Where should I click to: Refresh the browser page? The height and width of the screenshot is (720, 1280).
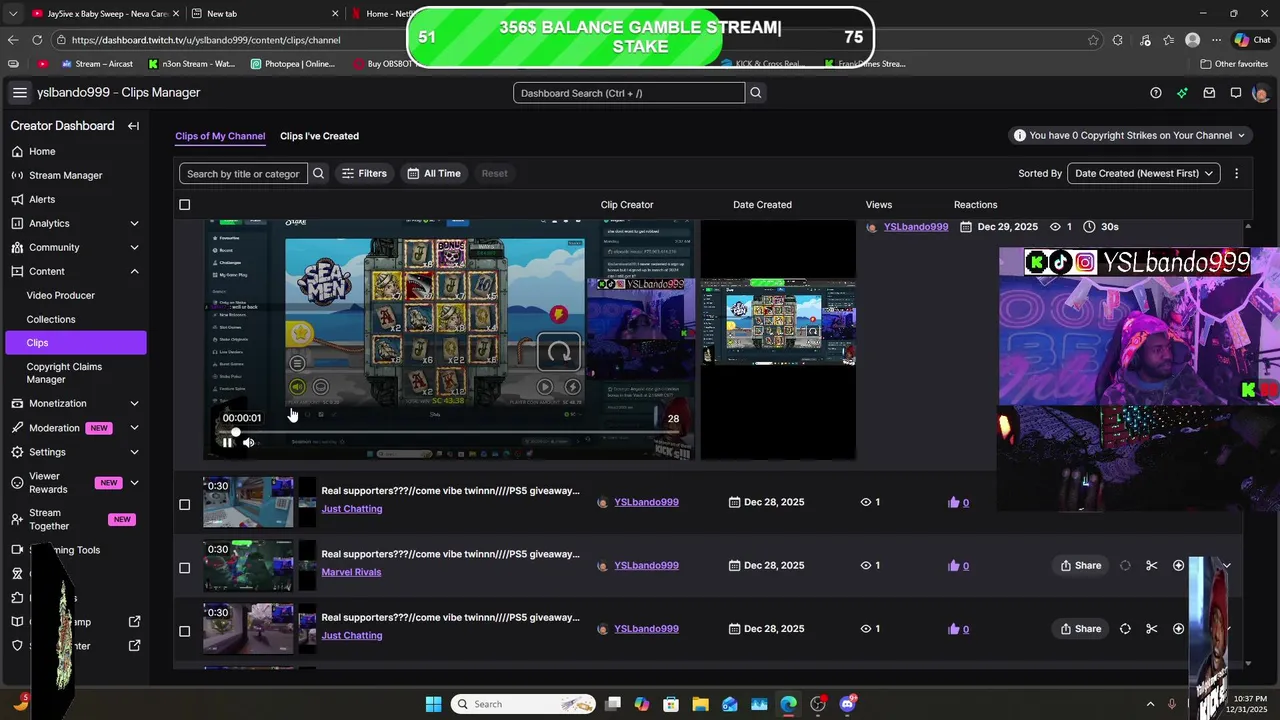(x=37, y=40)
